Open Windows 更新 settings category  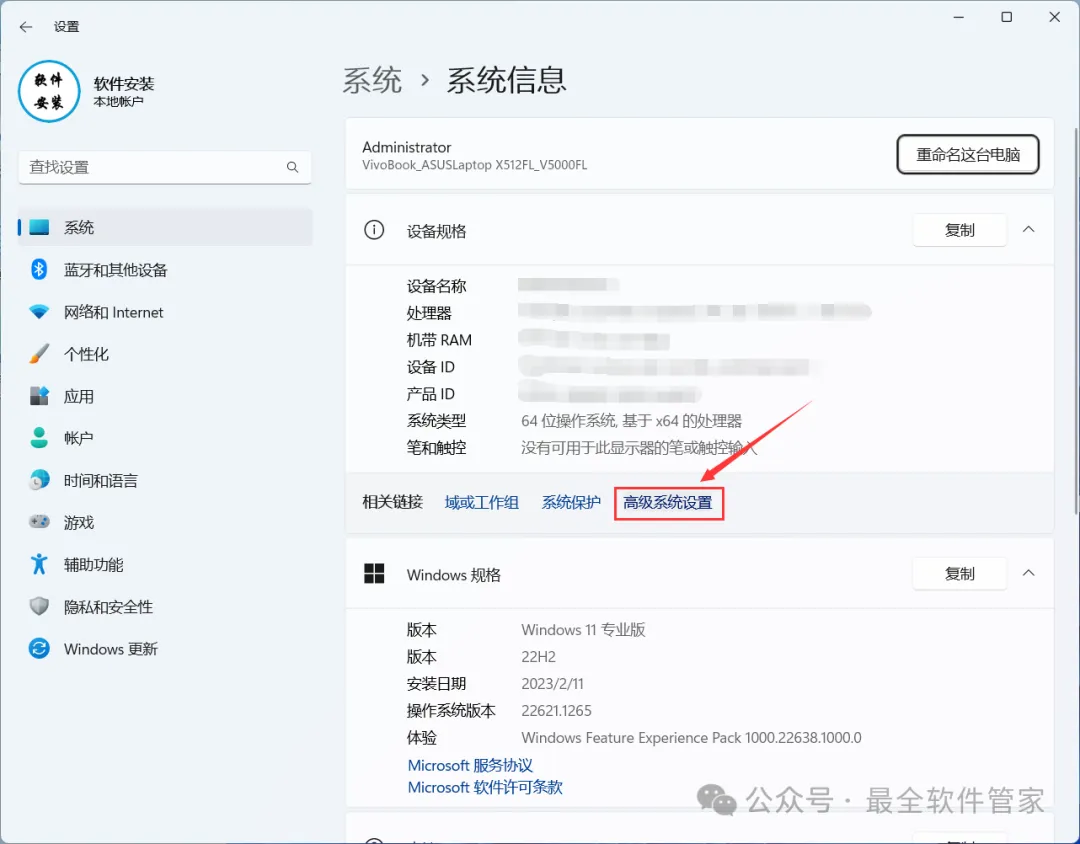(x=165, y=648)
